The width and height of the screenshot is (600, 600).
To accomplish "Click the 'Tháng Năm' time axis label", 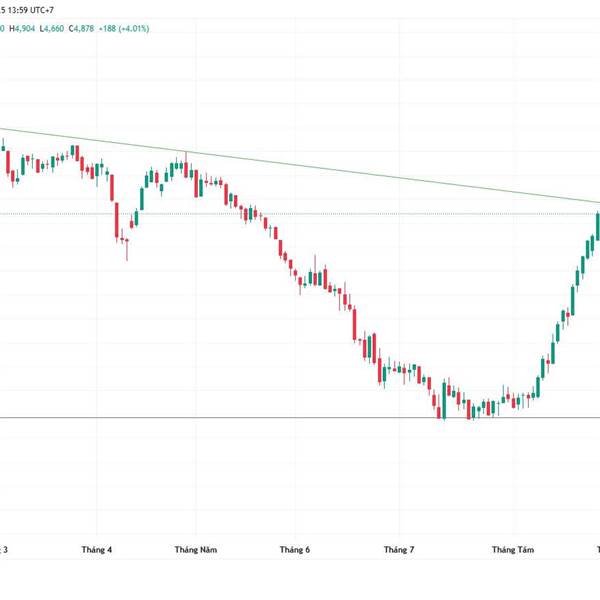I will [x=196, y=549].
